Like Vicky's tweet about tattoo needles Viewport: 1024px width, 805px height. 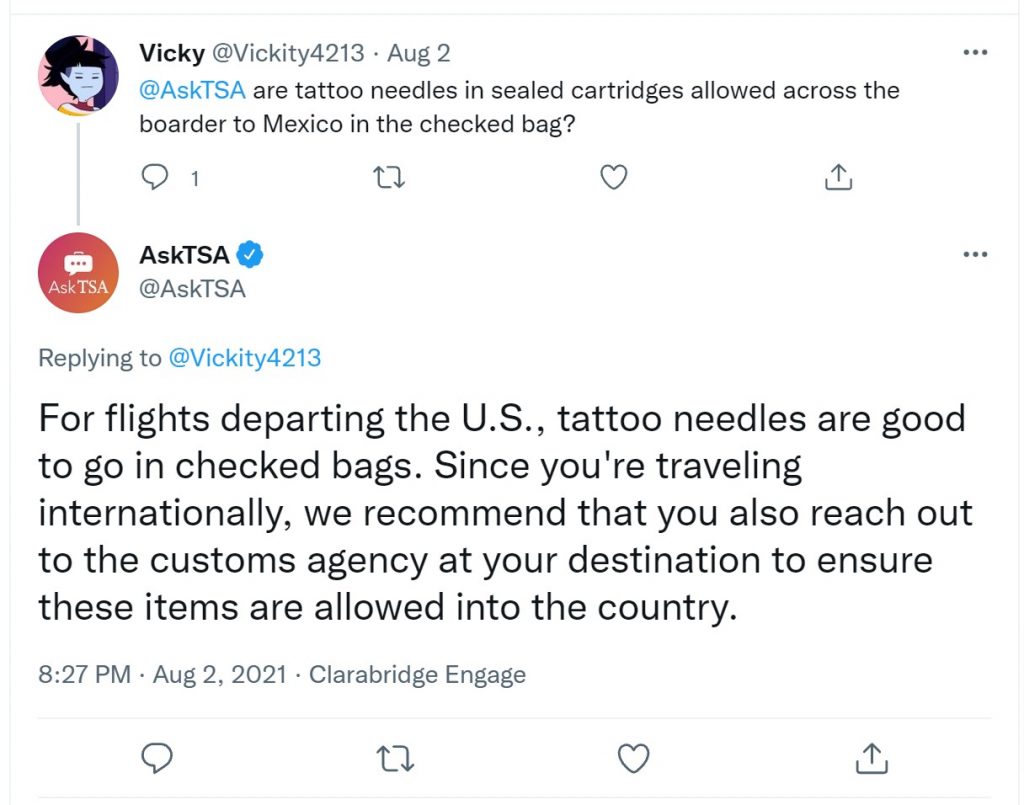613,177
